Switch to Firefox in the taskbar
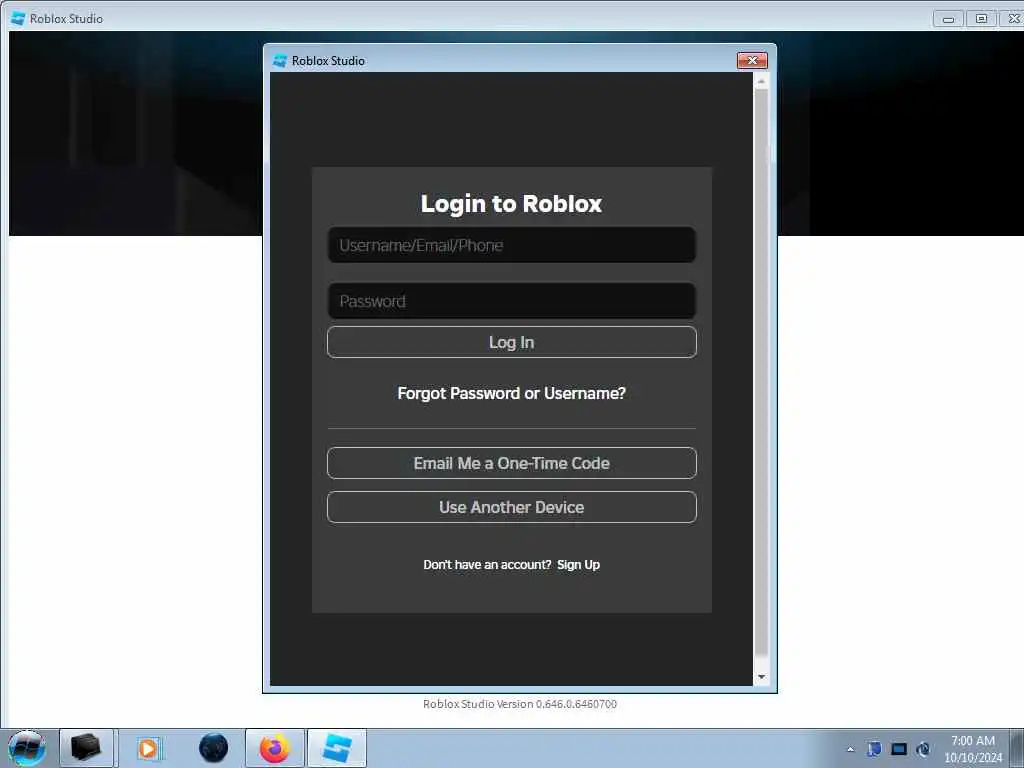 click(274, 748)
